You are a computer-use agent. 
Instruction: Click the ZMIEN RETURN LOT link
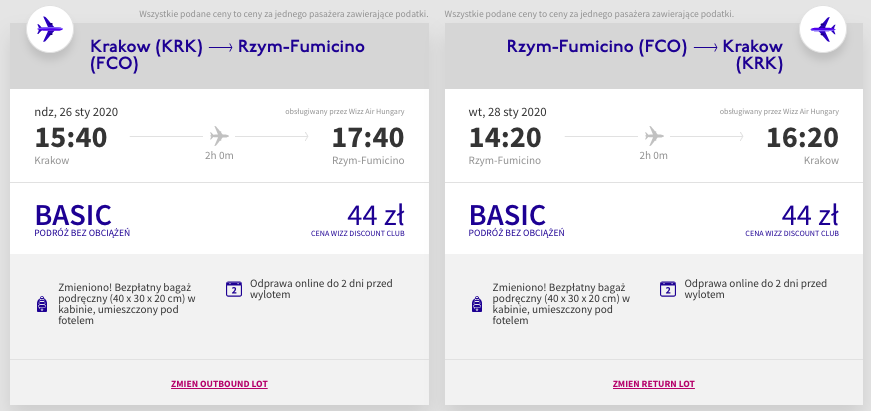(653, 384)
